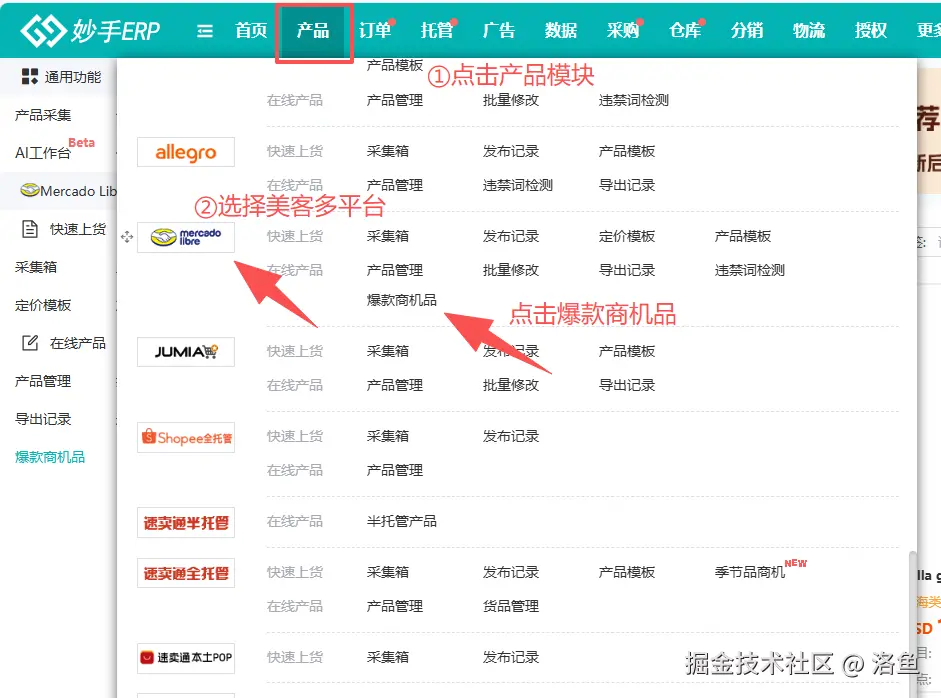
Task: Open the 仓库 menu
Action: click(x=685, y=30)
